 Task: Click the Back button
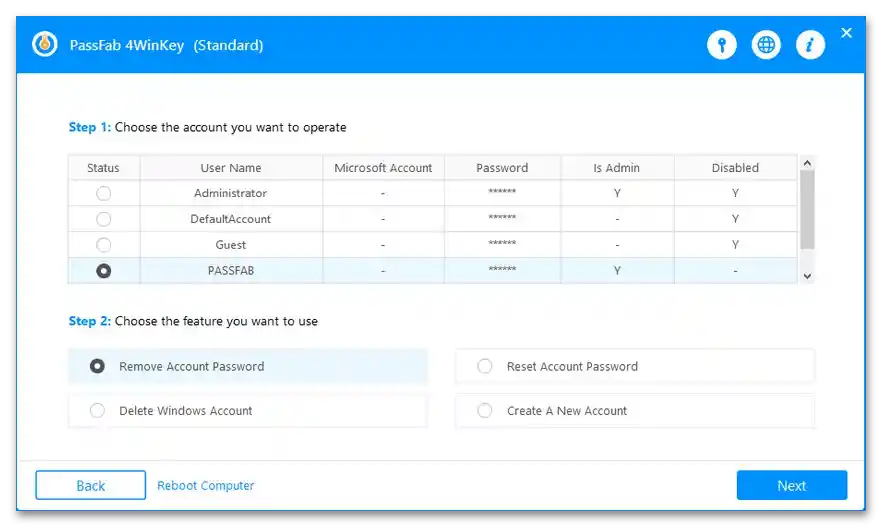pos(91,485)
